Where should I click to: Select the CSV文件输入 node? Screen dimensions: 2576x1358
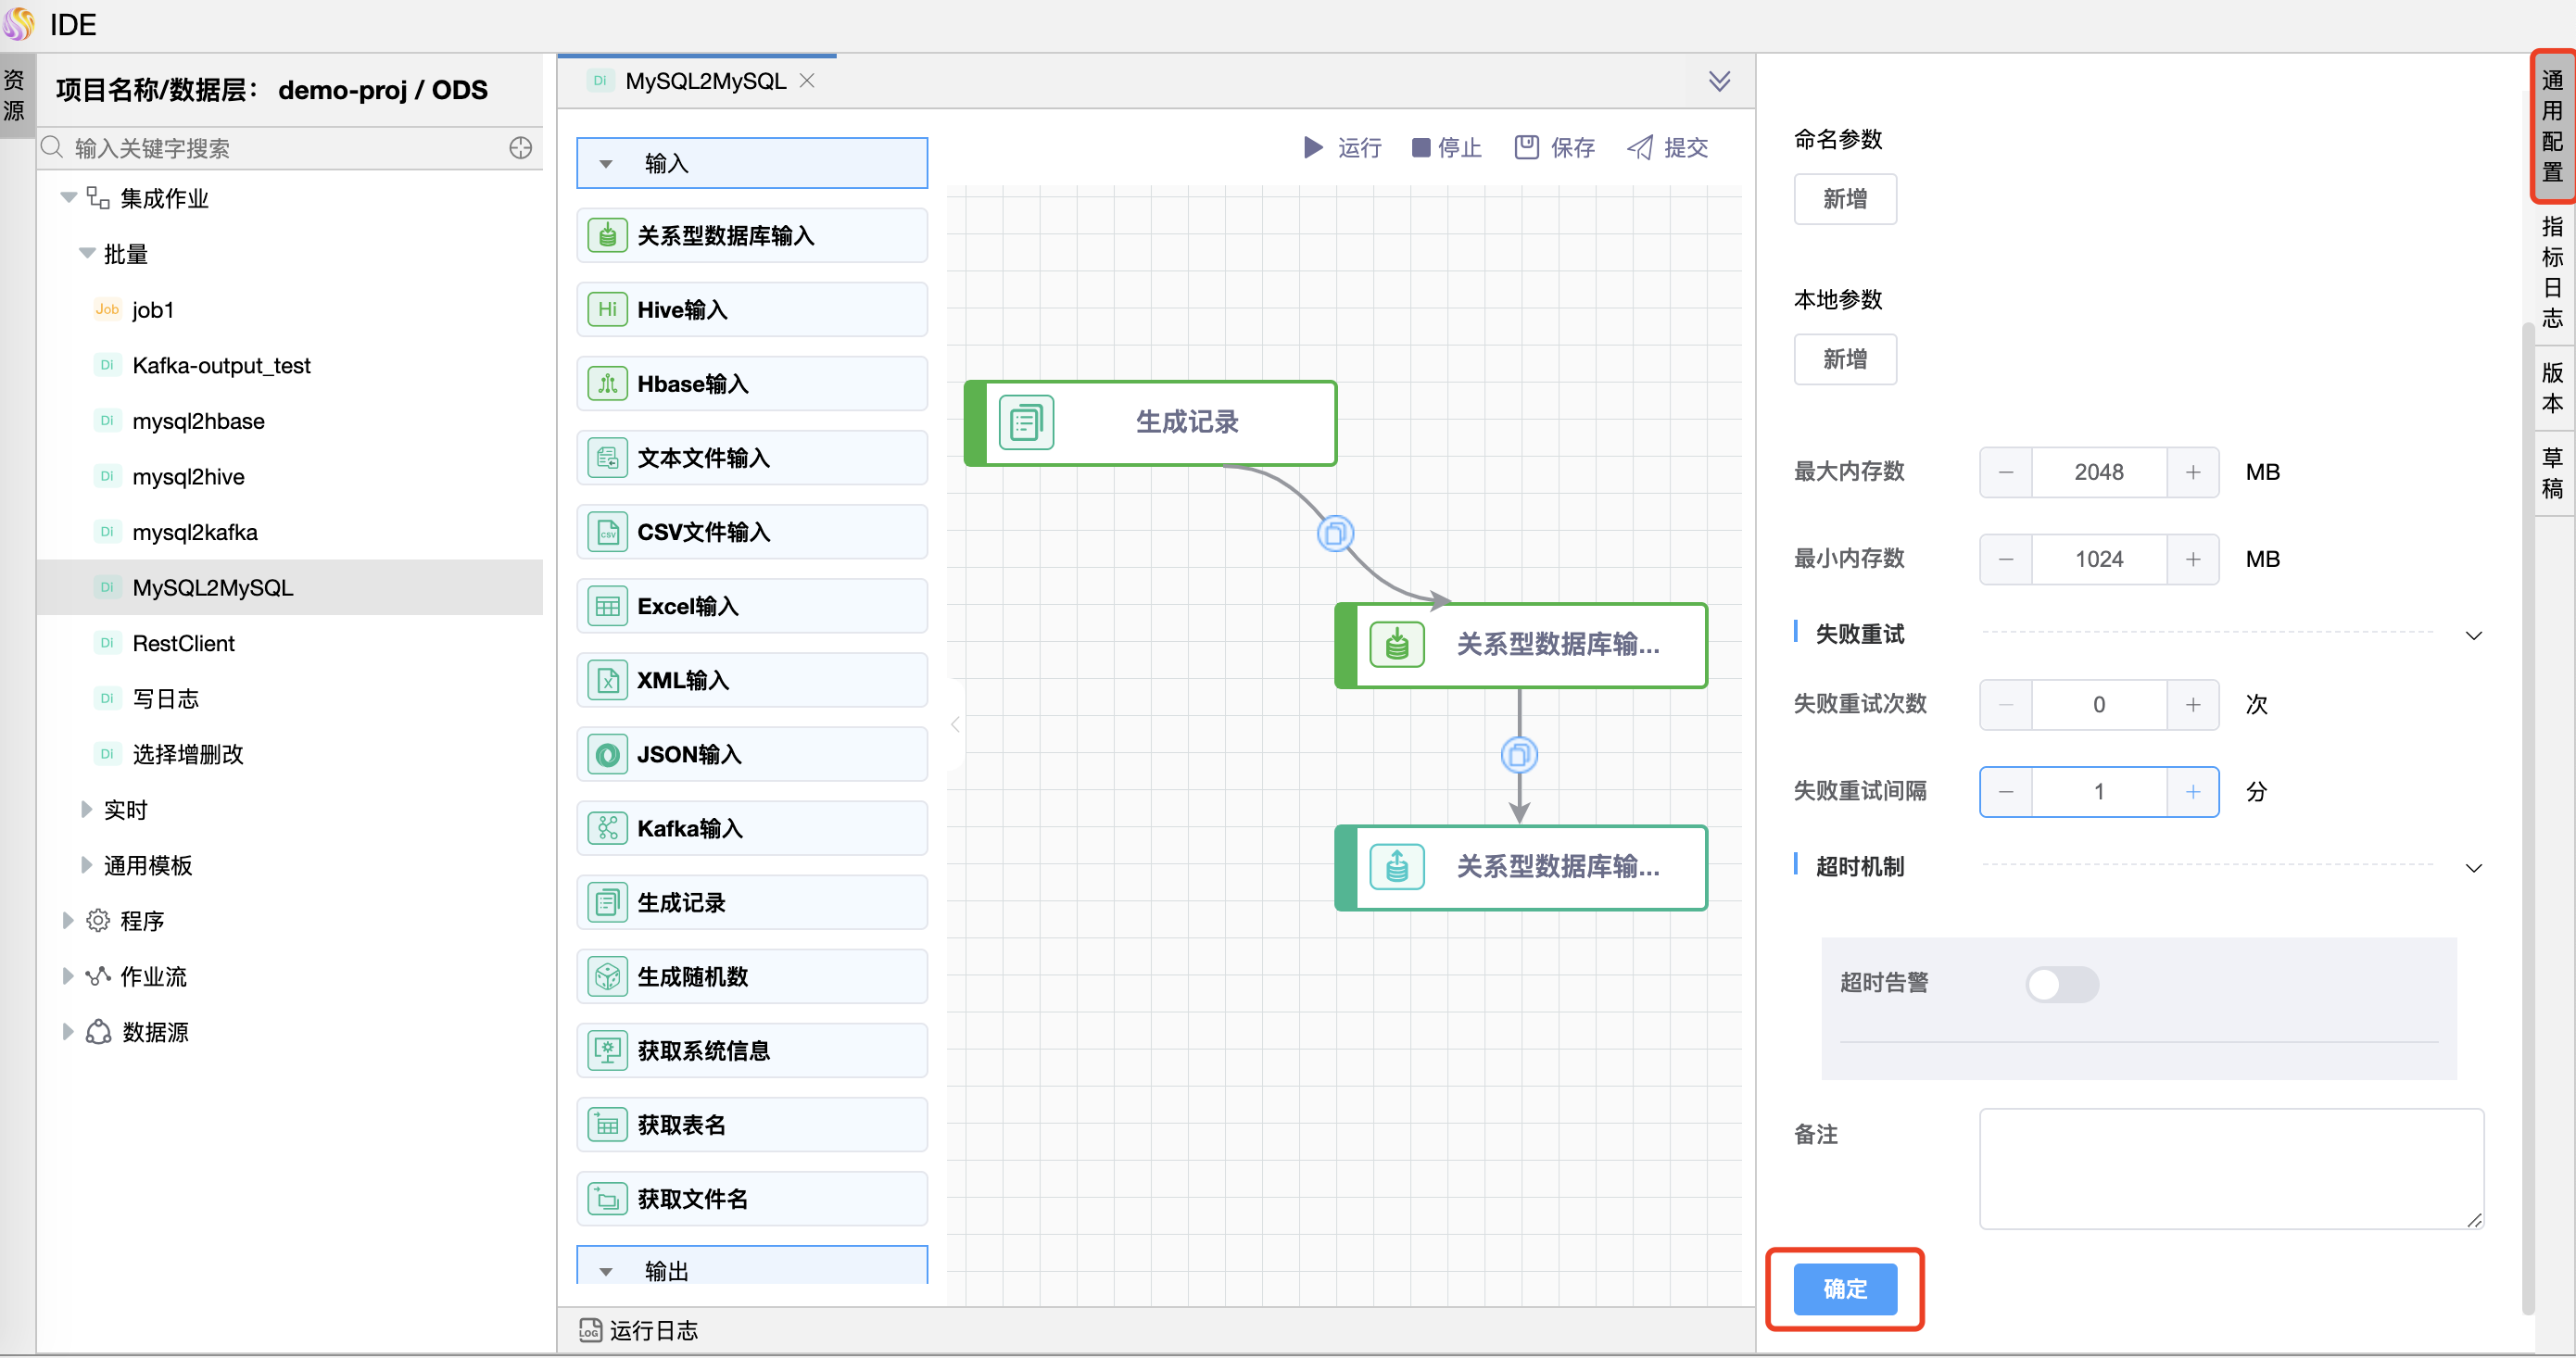(751, 531)
